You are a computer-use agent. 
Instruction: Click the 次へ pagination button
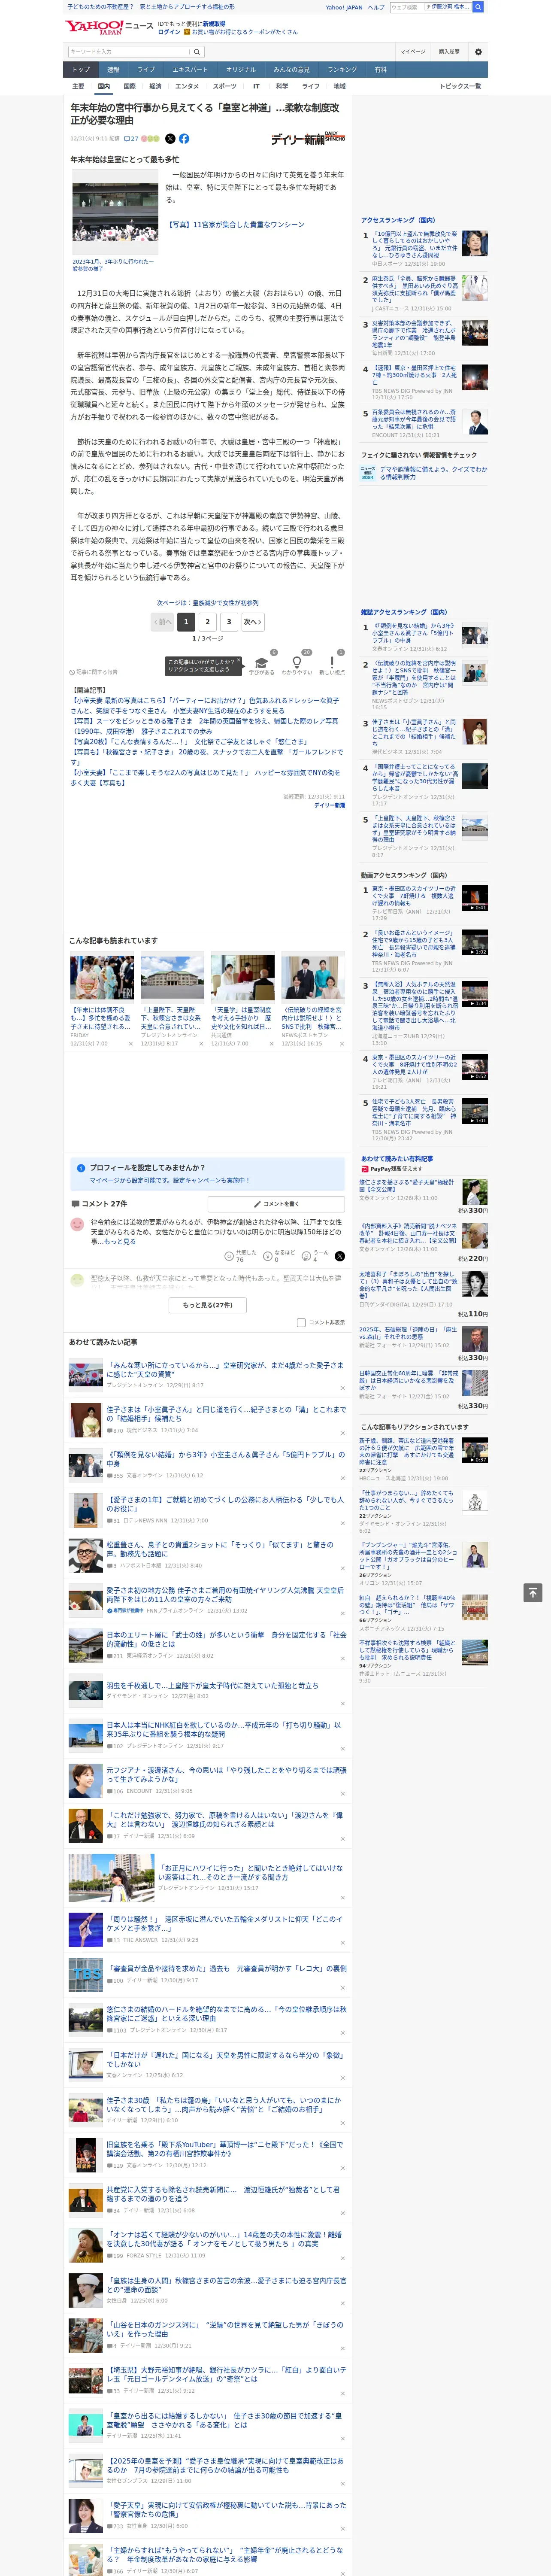[x=253, y=622]
